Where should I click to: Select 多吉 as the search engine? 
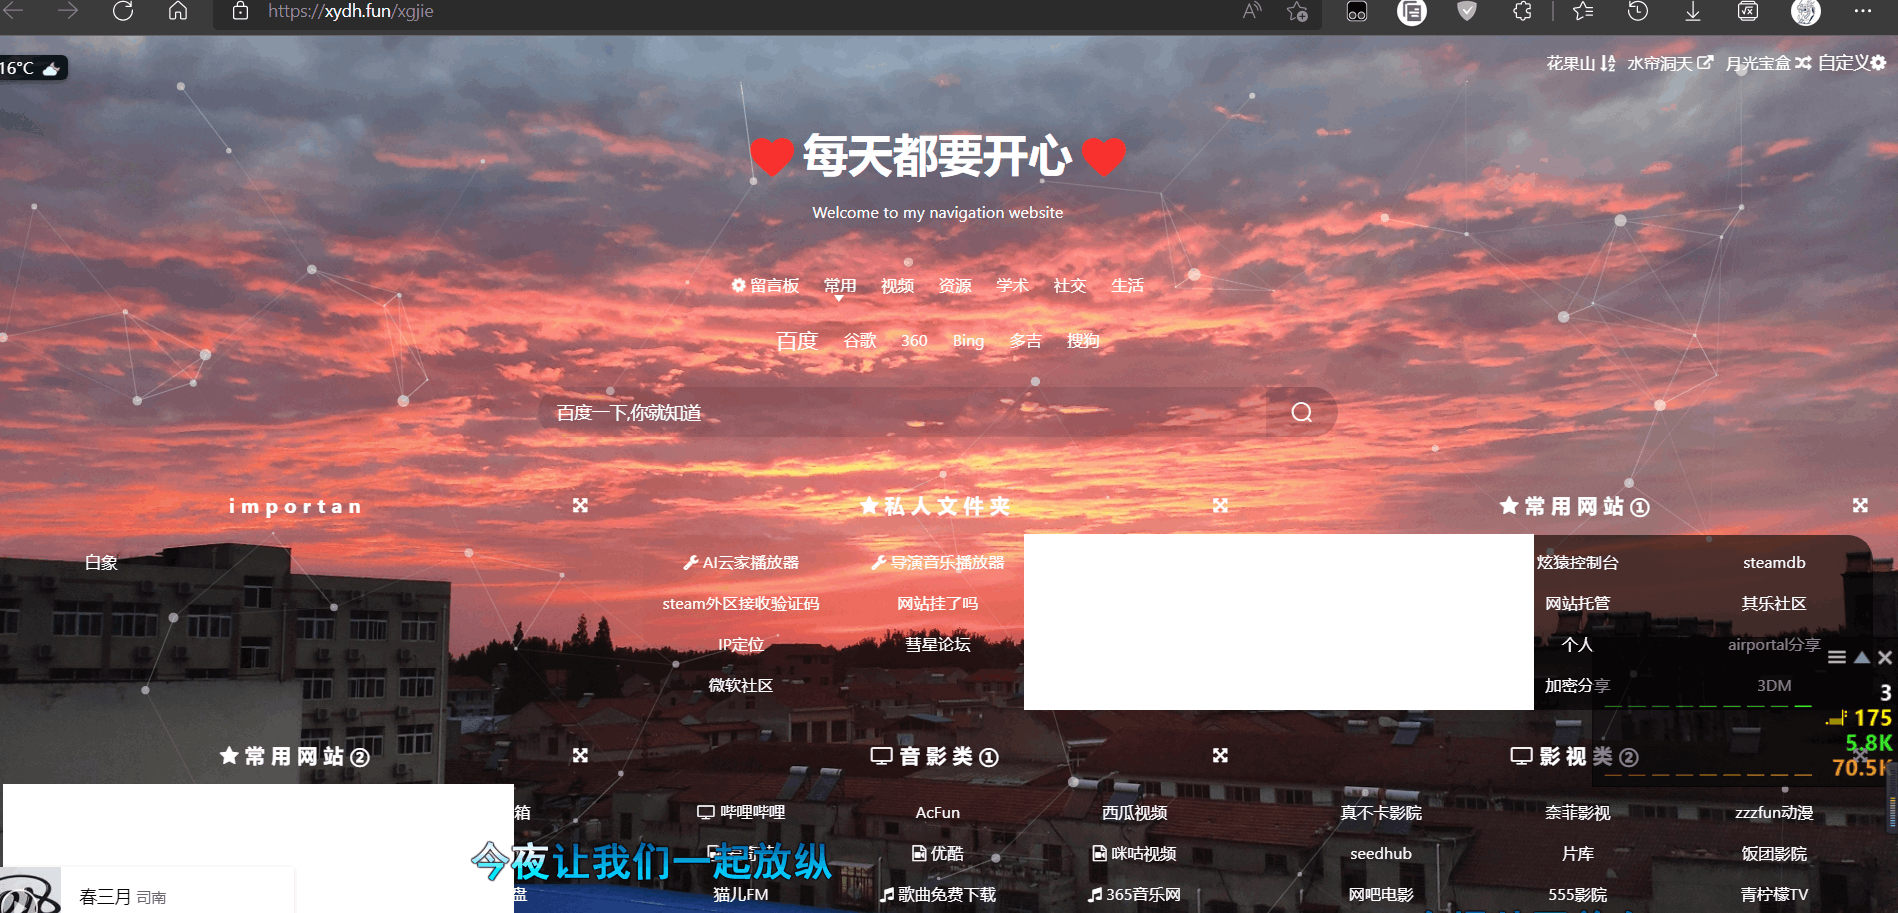pyautogui.click(x=1025, y=341)
